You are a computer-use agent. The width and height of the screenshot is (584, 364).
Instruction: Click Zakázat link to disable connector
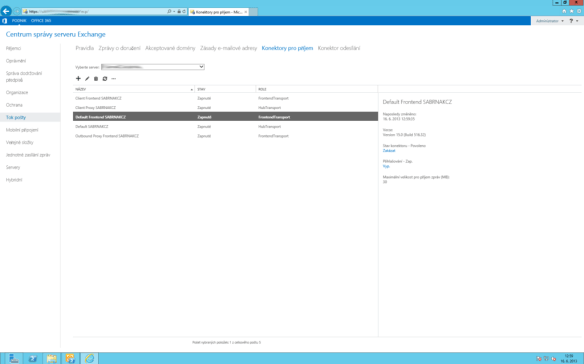pos(389,151)
